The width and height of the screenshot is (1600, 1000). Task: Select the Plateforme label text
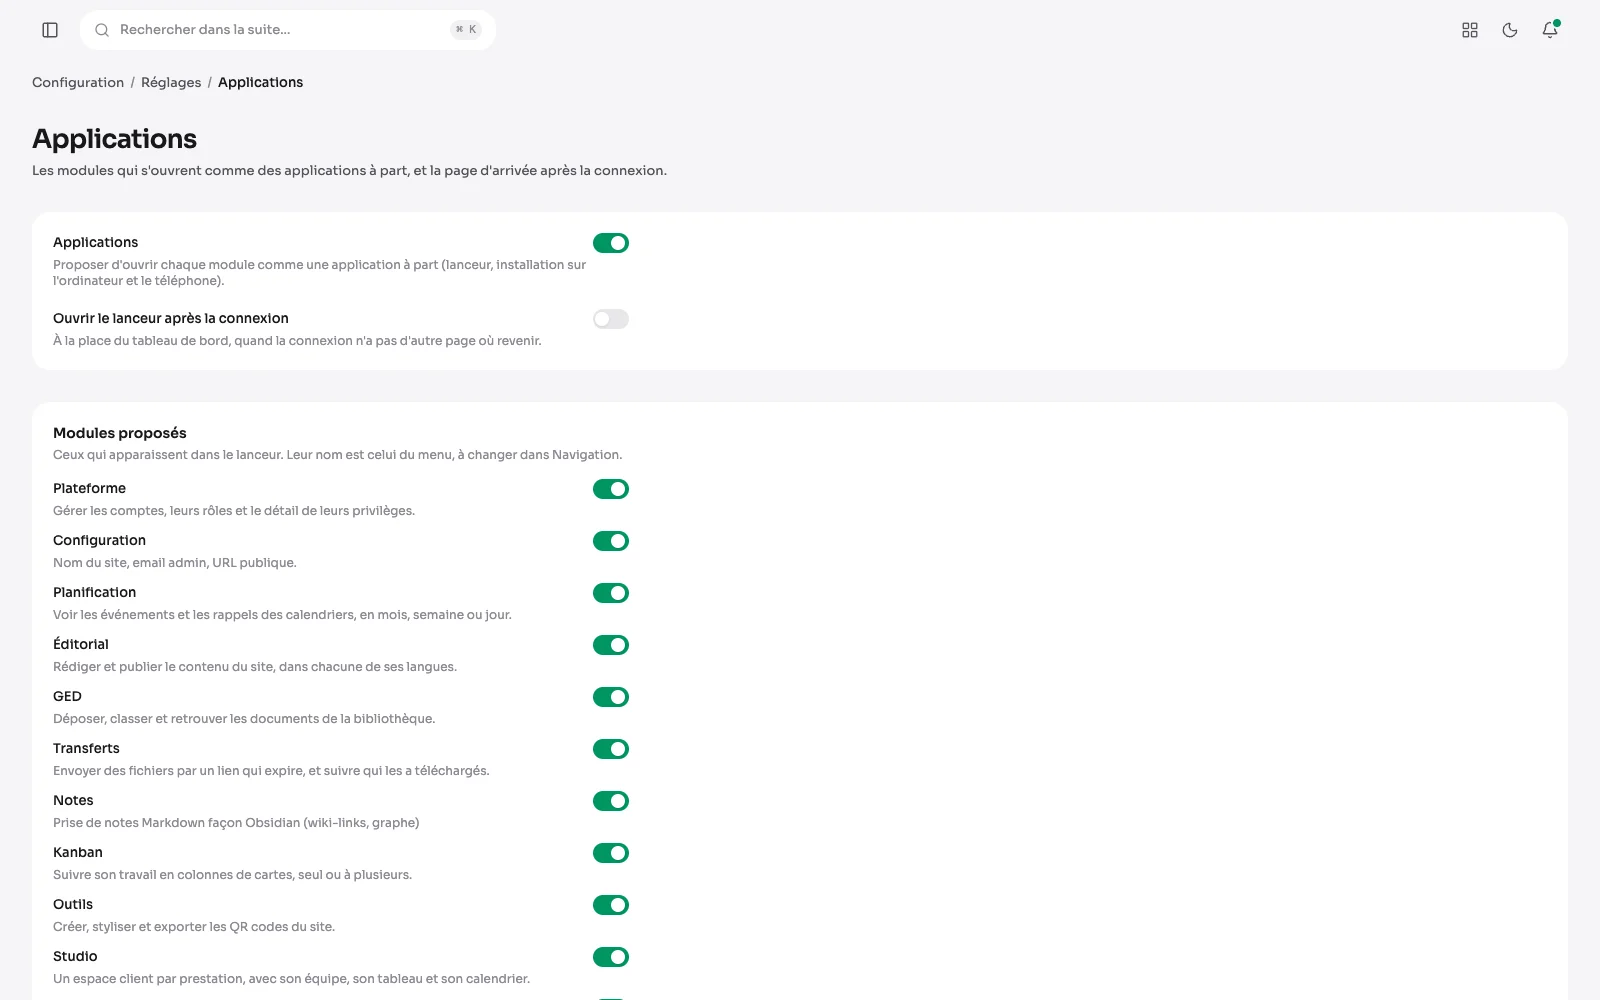[x=89, y=489]
